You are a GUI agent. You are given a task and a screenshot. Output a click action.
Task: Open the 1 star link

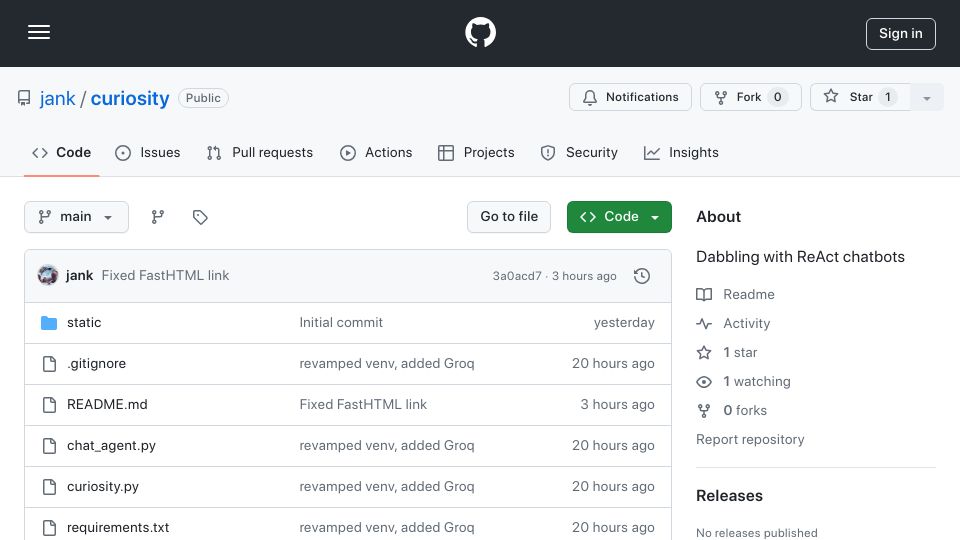pyautogui.click(x=740, y=353)
